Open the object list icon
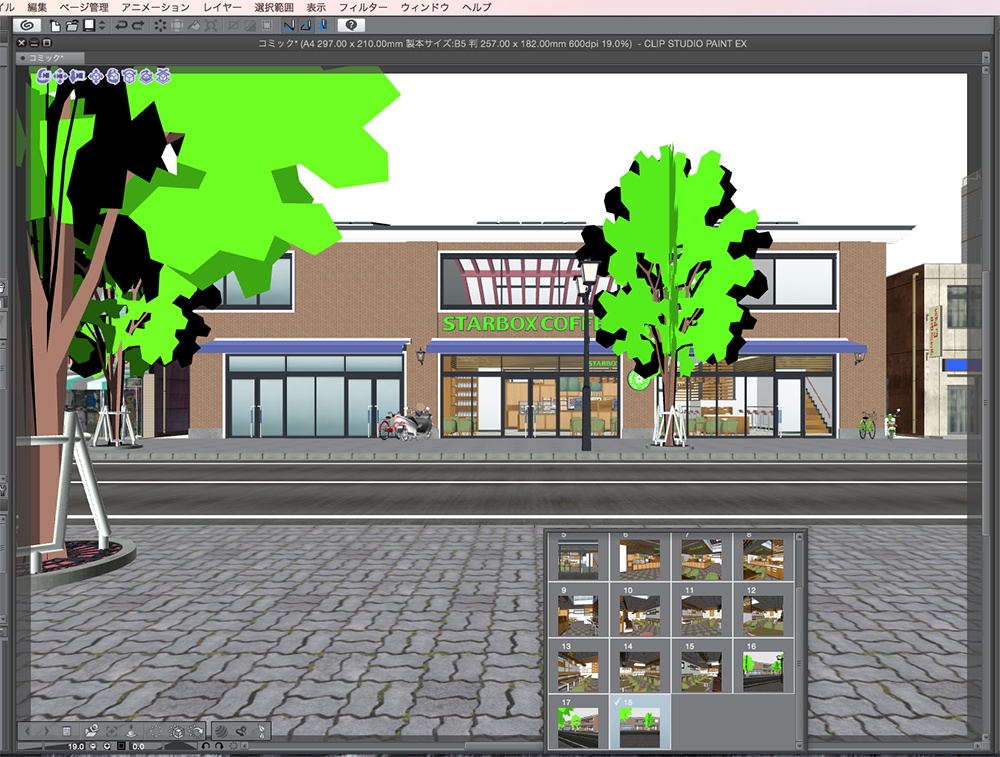1000x757 pixels. point(66,731)
